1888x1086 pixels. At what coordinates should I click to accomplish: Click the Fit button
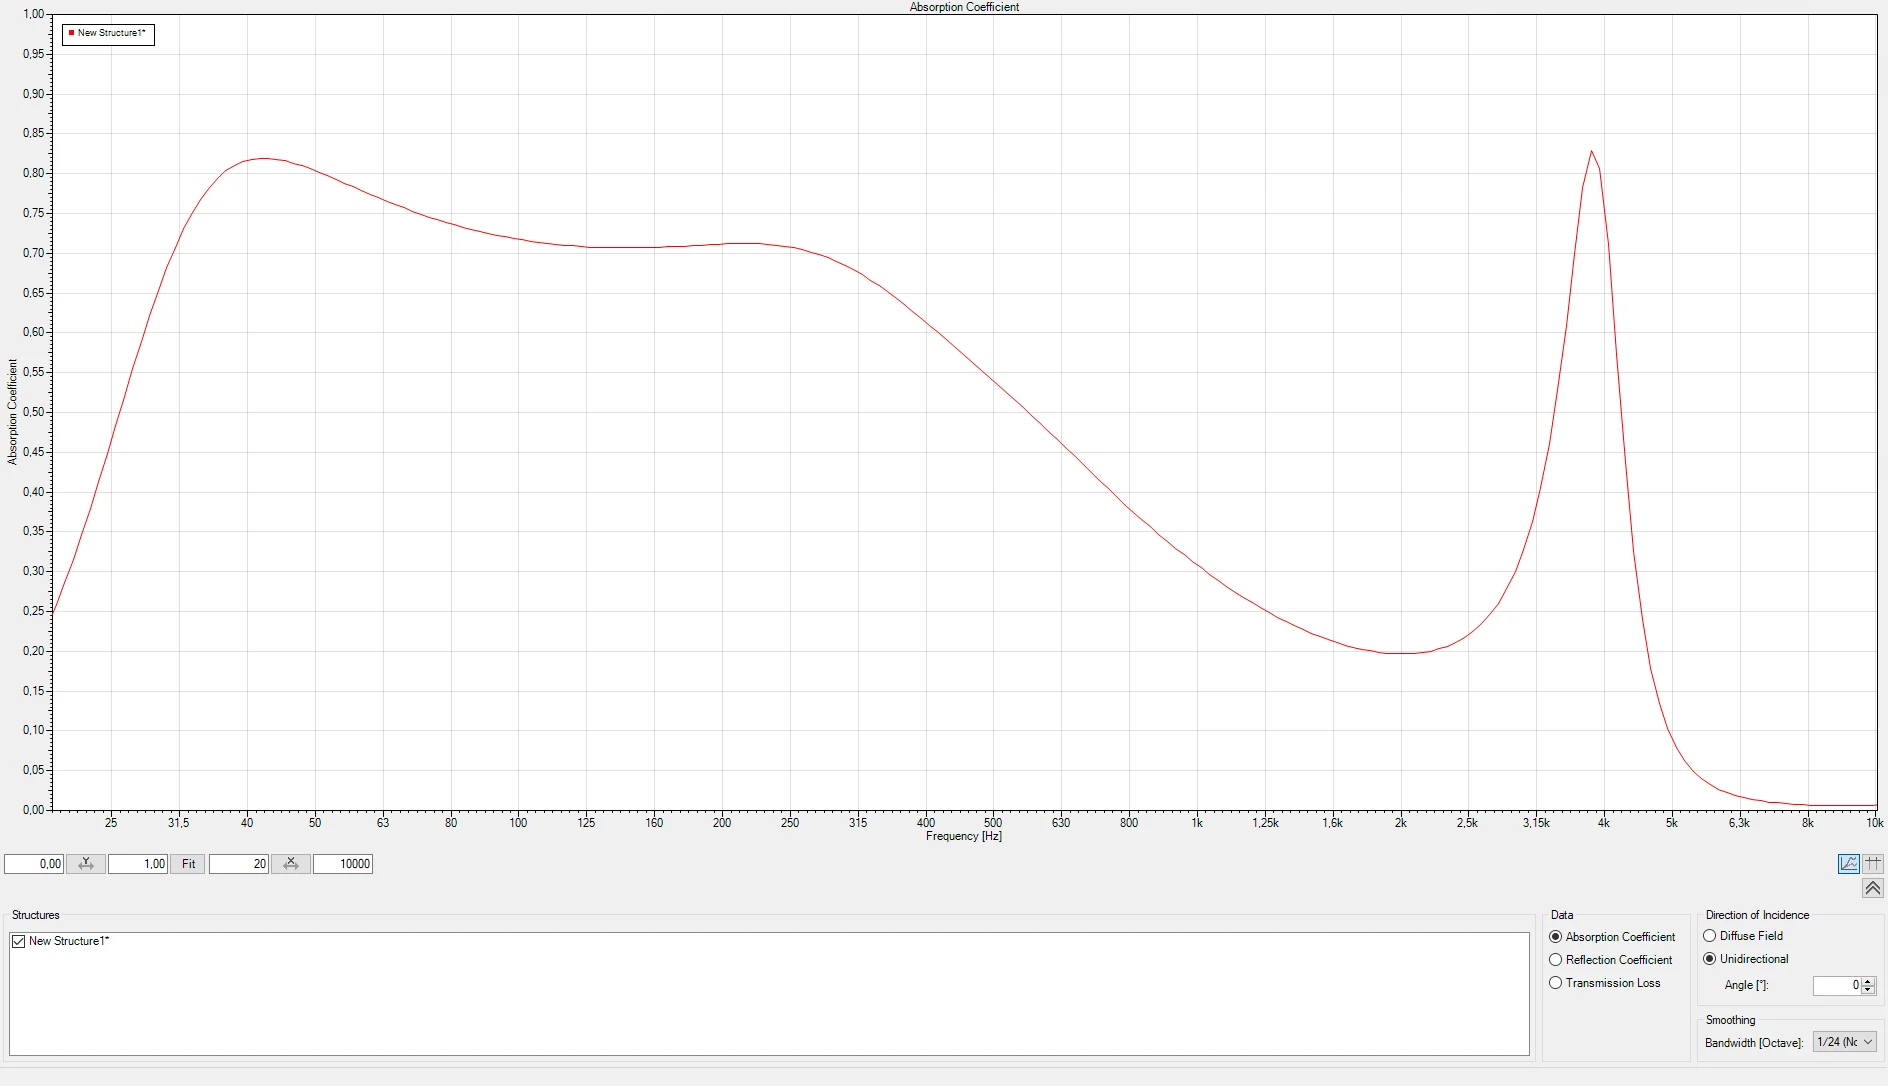point(188,864)
